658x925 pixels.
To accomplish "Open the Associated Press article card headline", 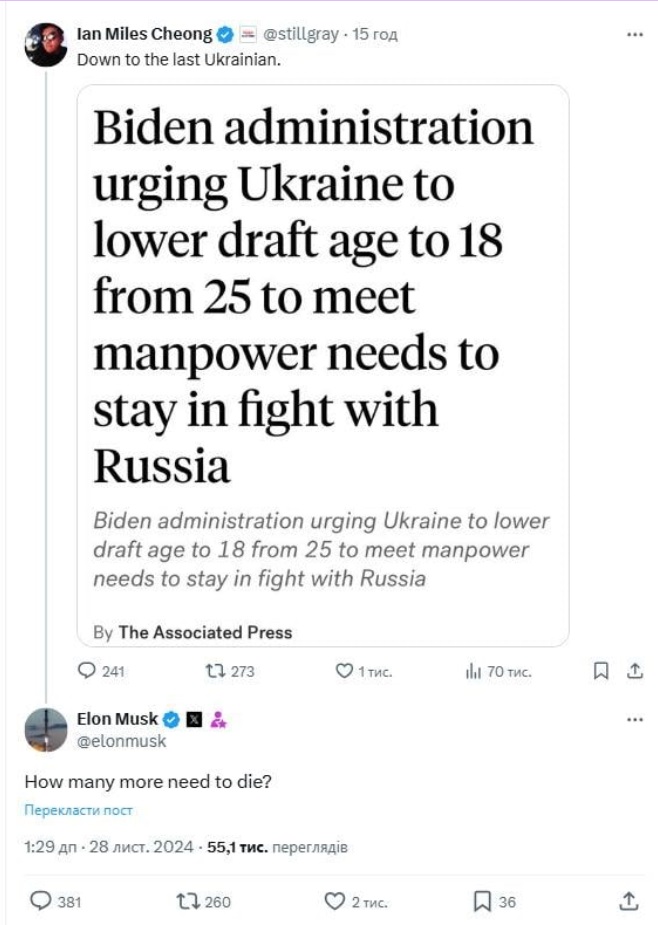I will pos(313,297).
